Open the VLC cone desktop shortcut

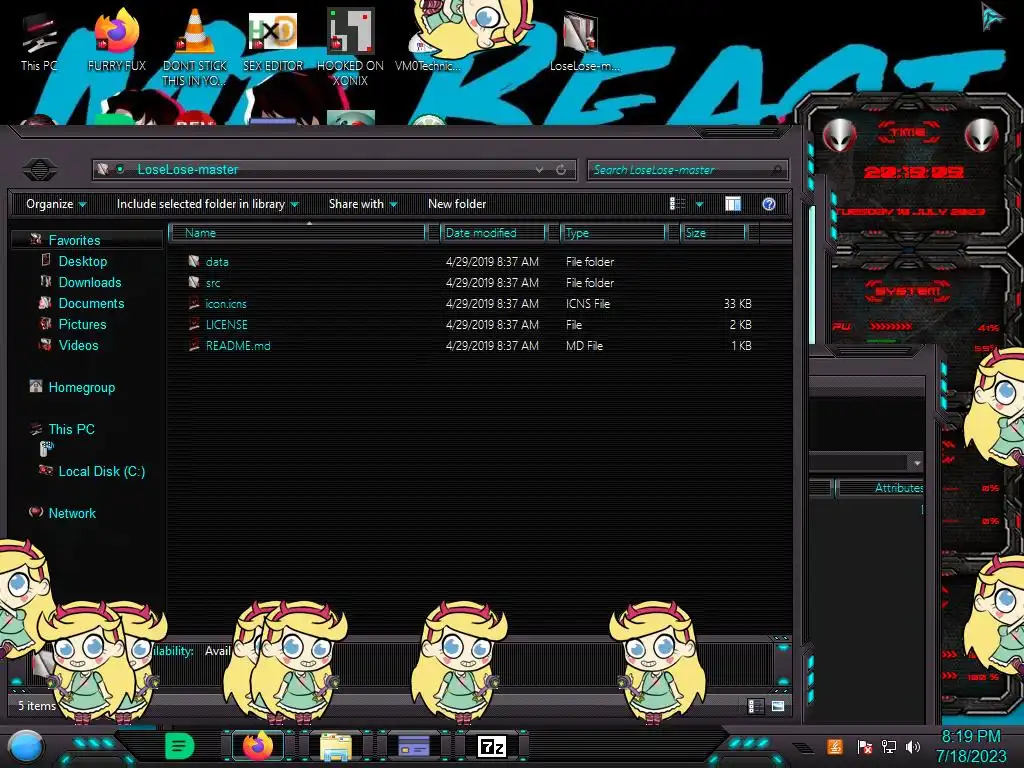pyautogui.click(x=194, y=46)
